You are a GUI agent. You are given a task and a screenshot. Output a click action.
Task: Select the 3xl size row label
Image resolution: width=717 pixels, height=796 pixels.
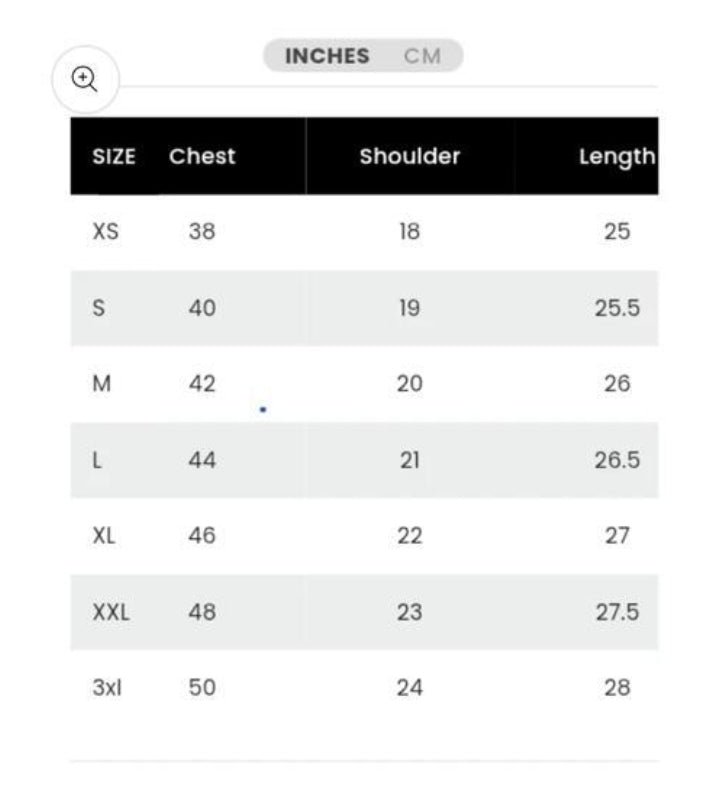click(107, 688)
